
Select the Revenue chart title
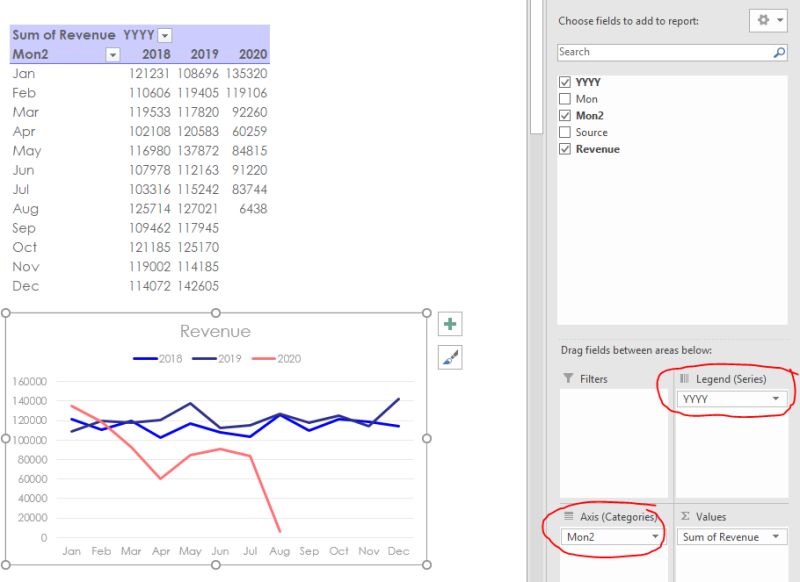pos(214,331)
